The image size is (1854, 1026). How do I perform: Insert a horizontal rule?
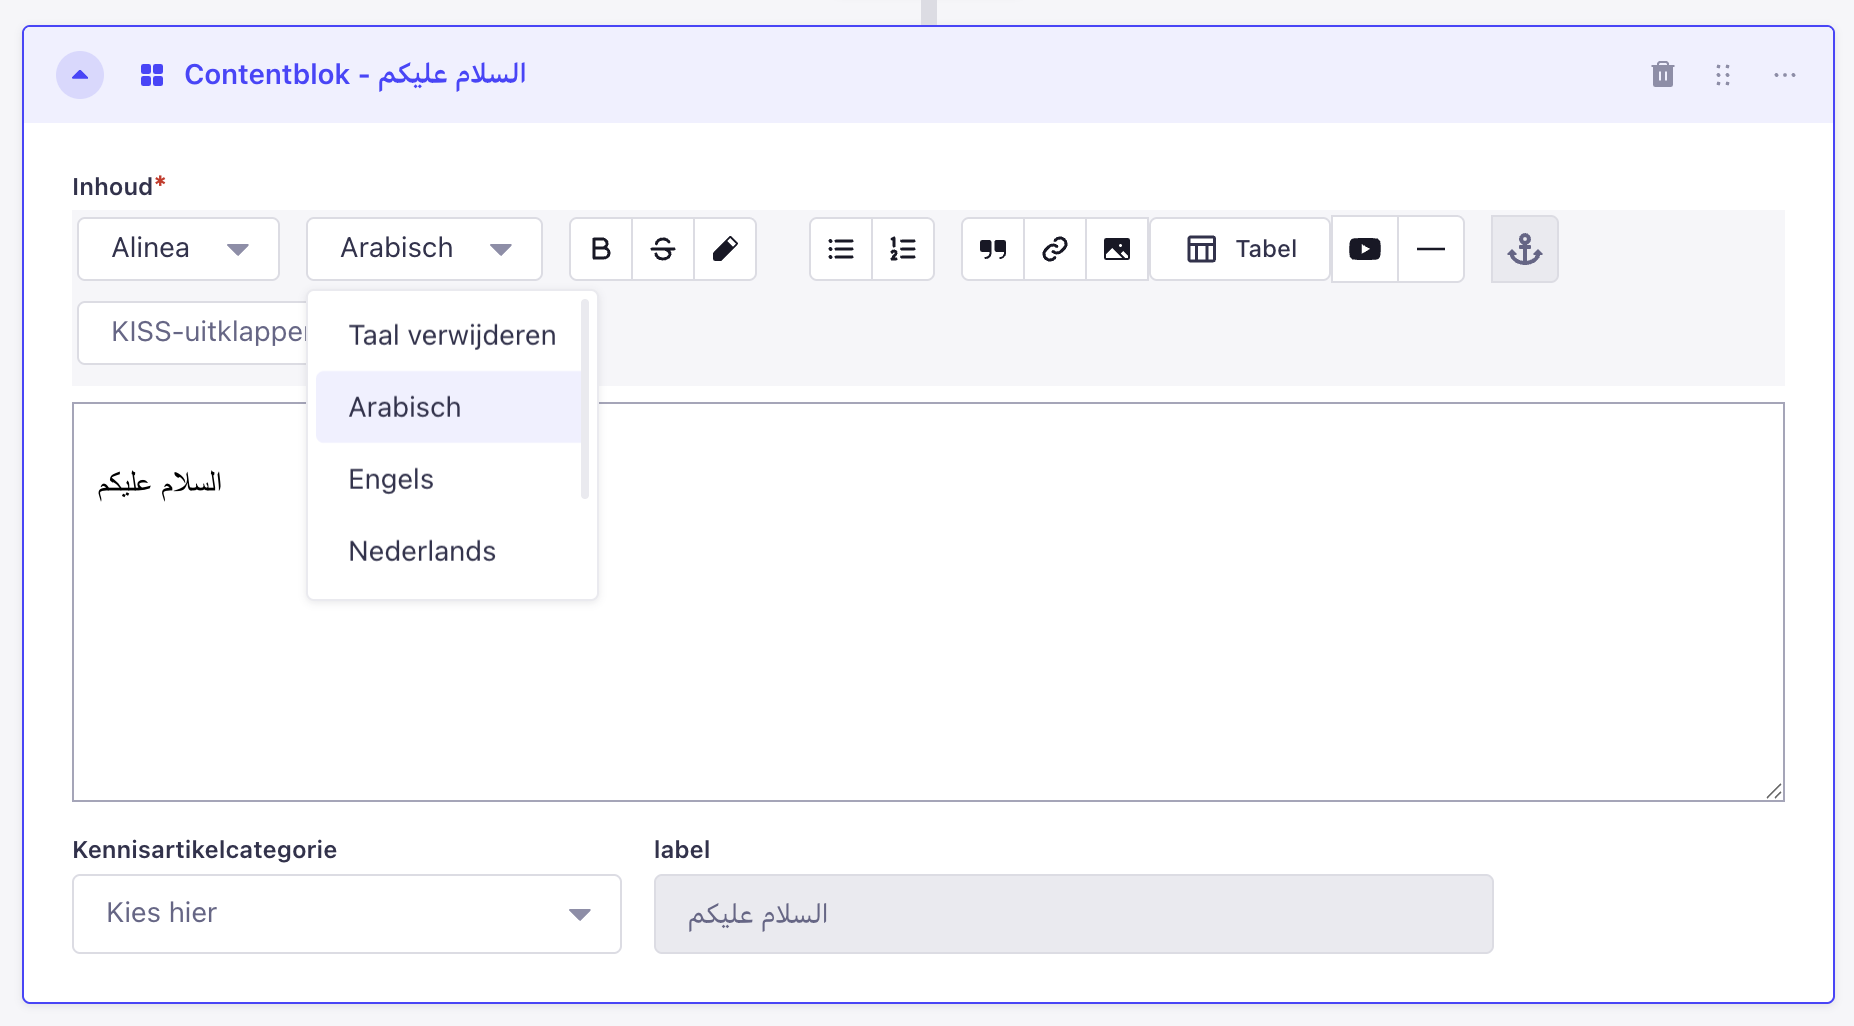[x=1431, y=249]
